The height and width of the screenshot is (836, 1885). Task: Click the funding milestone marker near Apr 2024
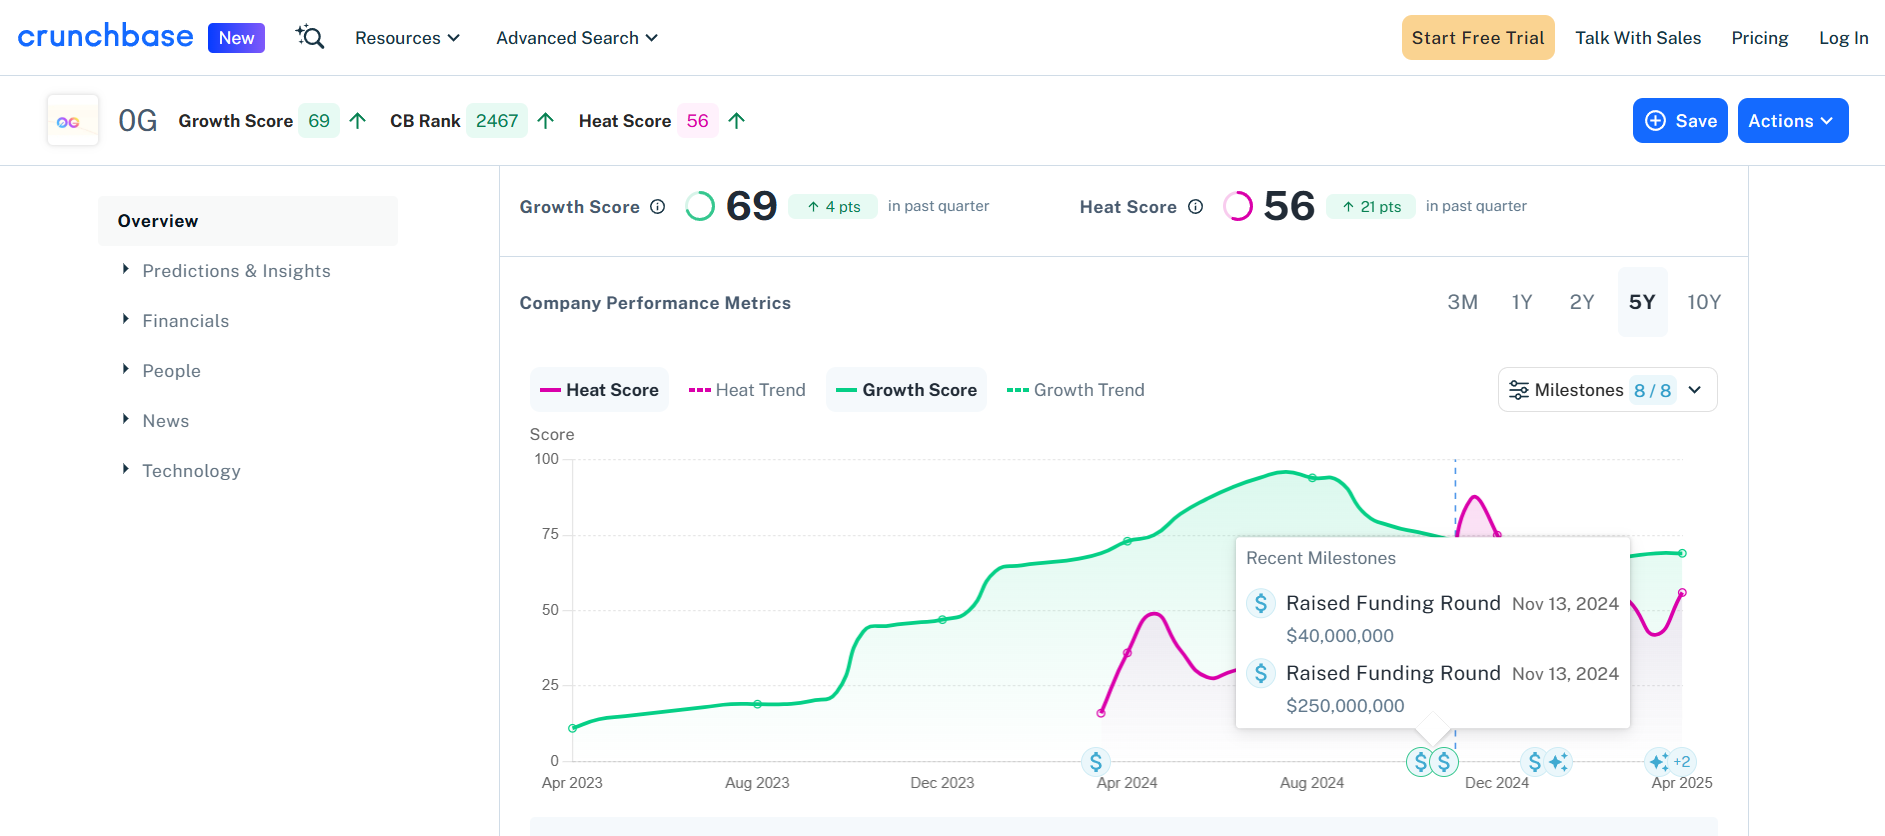tap(1096, 762)
